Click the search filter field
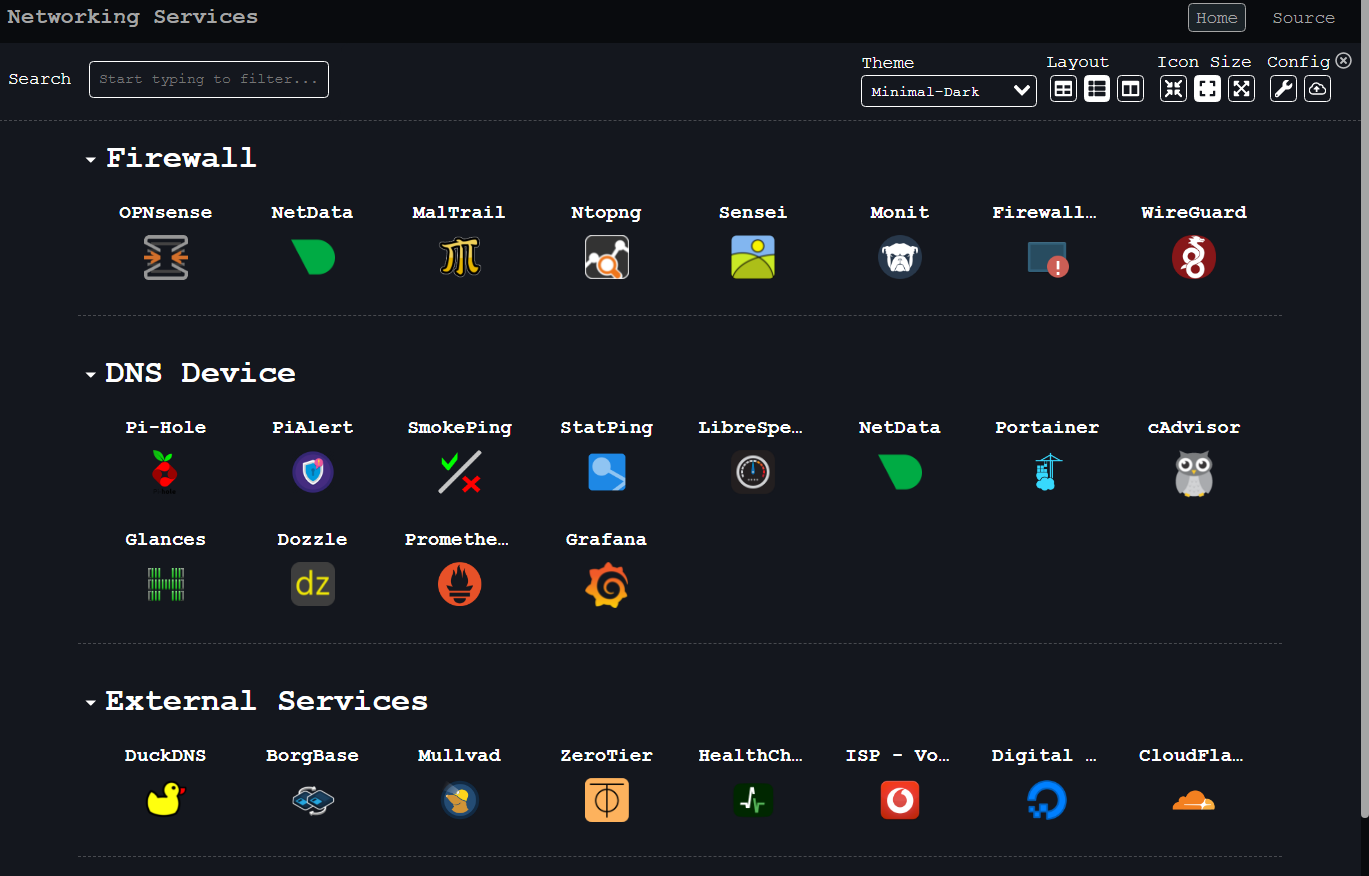Viewport: 1369px width, 876px height. point(208,79)
